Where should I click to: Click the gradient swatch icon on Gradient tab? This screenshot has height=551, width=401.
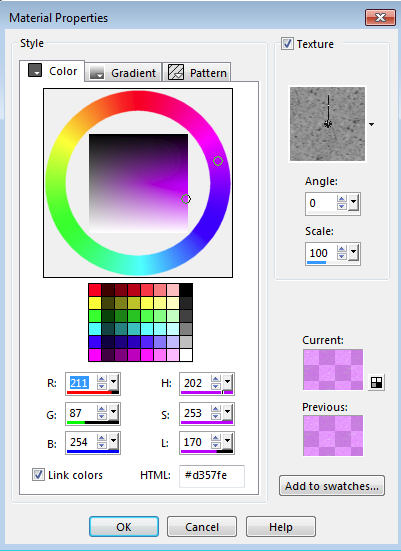[x=97, y=73]
